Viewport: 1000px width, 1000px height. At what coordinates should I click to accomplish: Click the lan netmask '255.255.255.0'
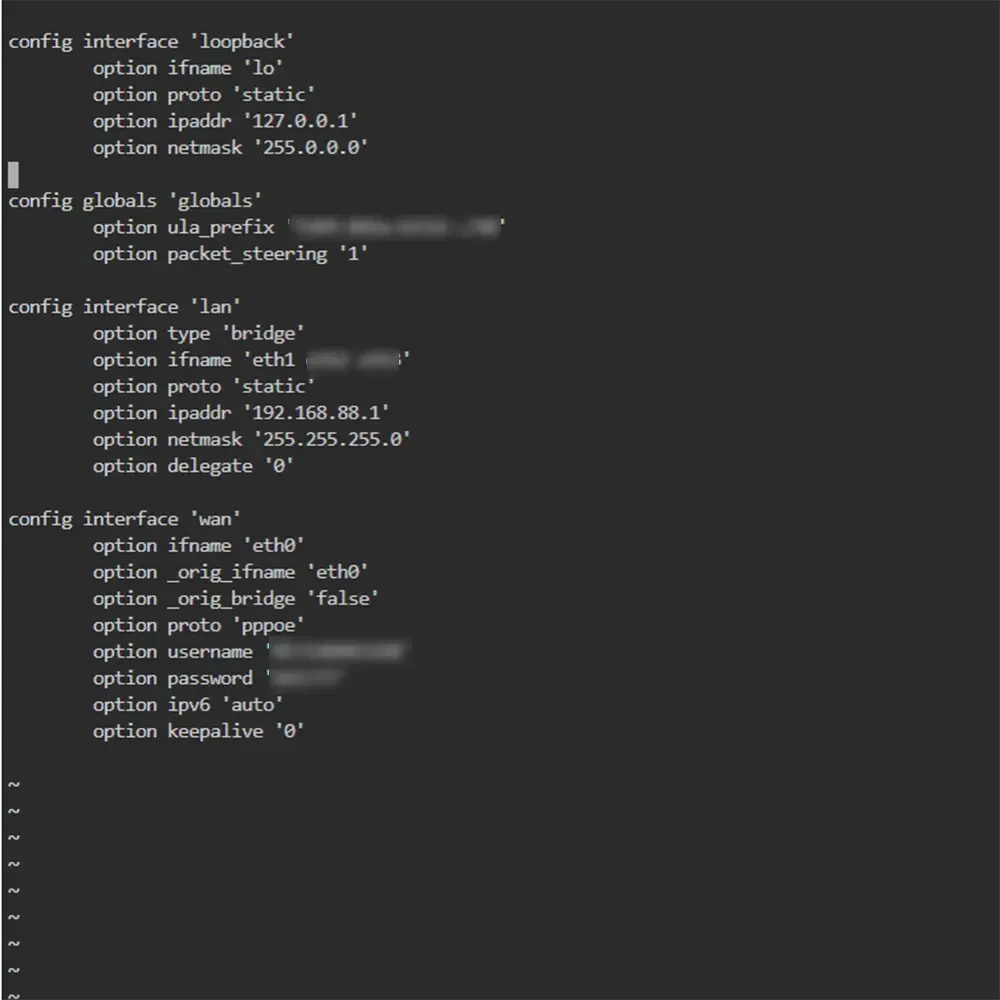point(332,439)
